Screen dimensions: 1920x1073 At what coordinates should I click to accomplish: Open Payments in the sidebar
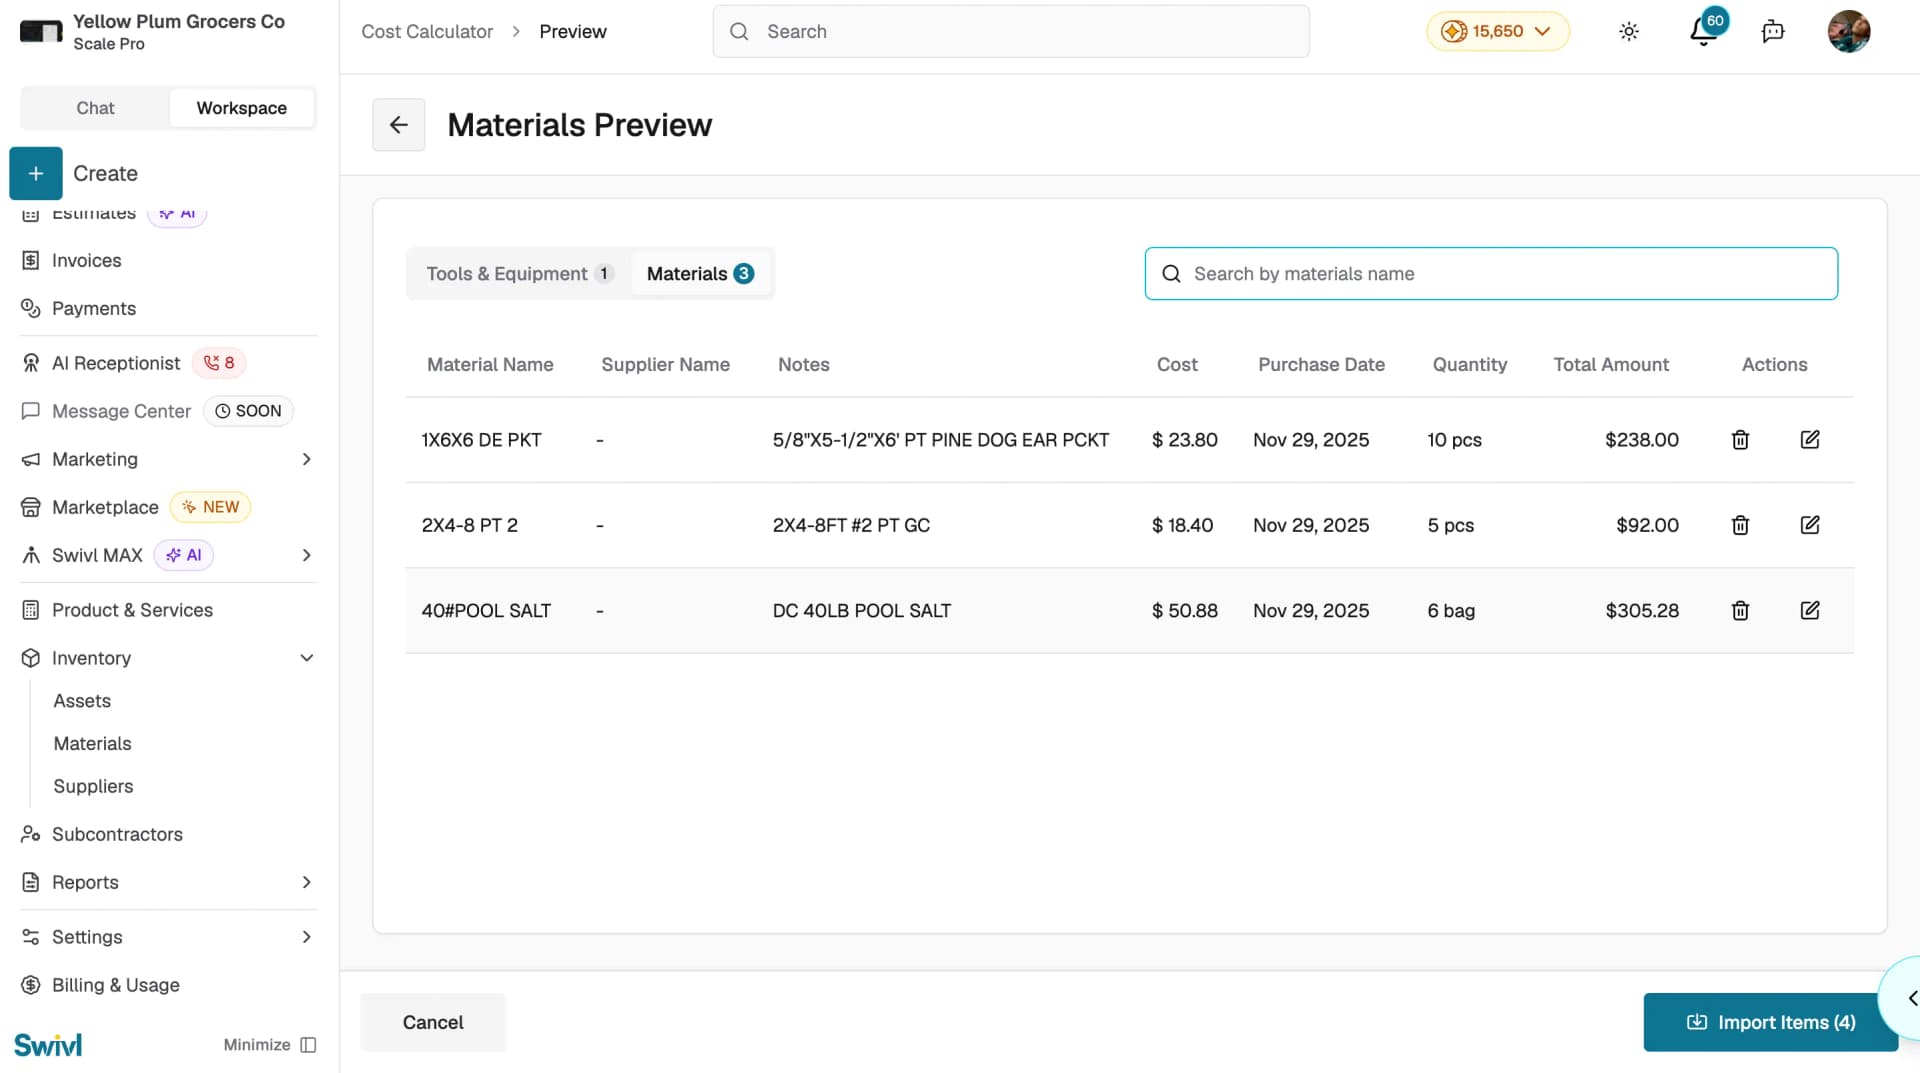(x=93, y=308)
